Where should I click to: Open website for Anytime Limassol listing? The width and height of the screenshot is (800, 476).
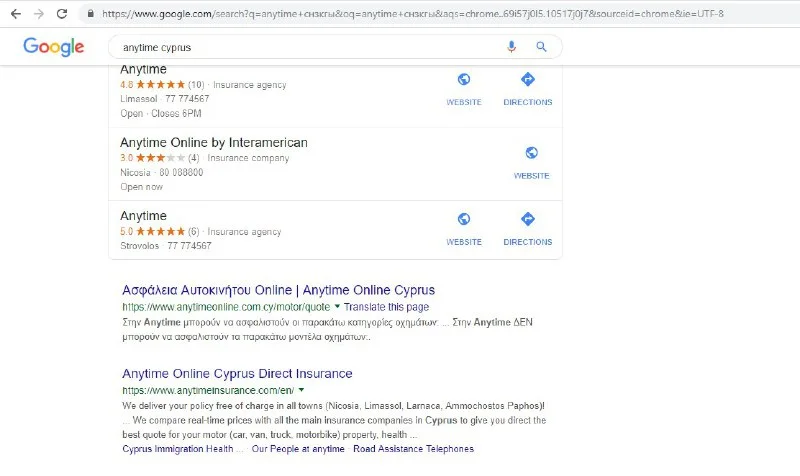pyautogui.click(x=463, y=88)
